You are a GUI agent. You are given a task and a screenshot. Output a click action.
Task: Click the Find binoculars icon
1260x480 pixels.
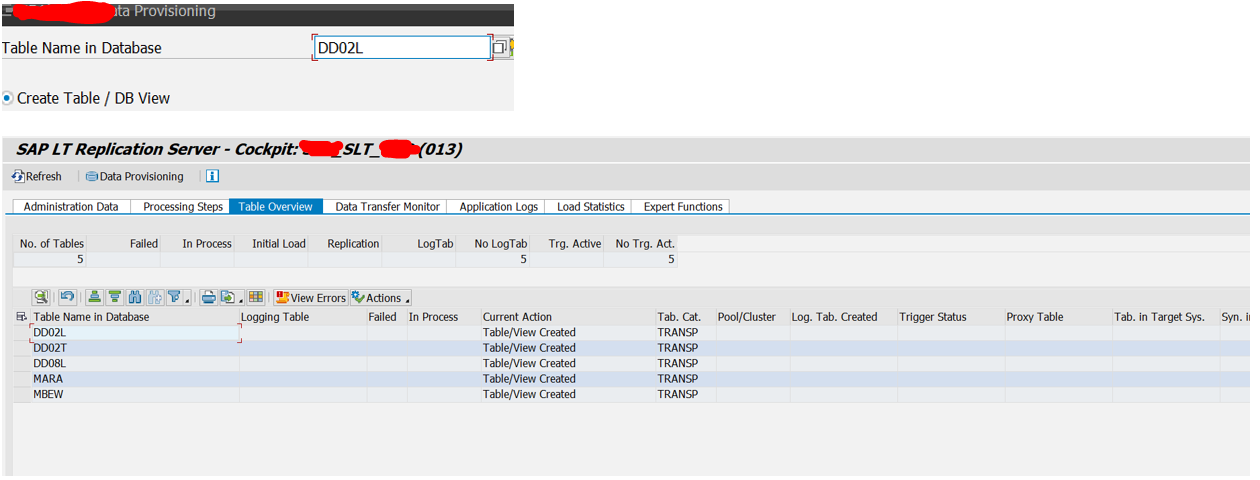(136, 297)
